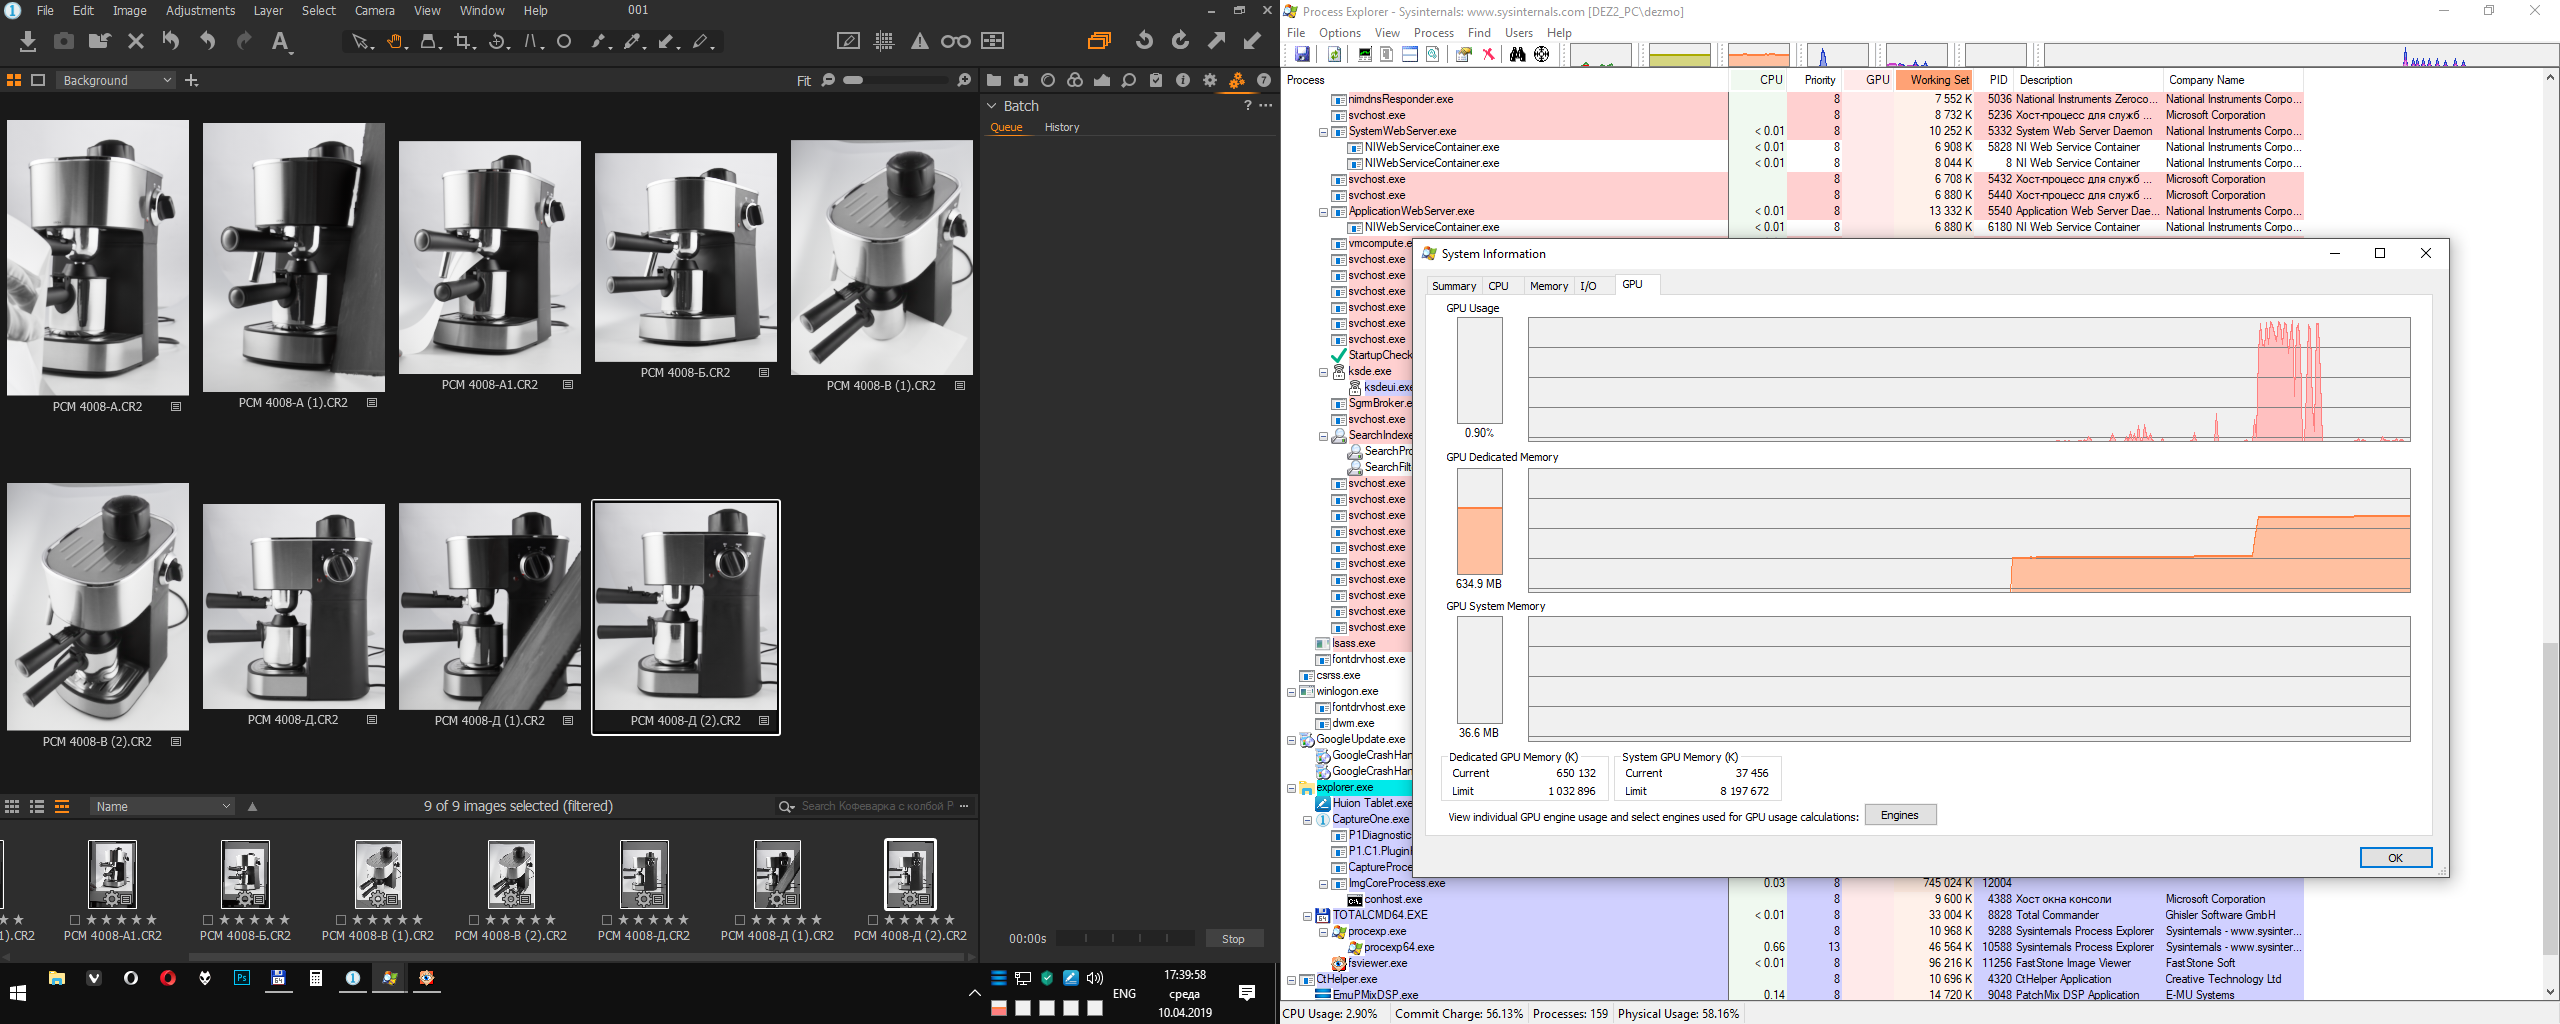The height and width of the screenshot is (1024, 2560).
Task: Collapse the CtHelper.exe tree node
Action: coord(1291,980)
